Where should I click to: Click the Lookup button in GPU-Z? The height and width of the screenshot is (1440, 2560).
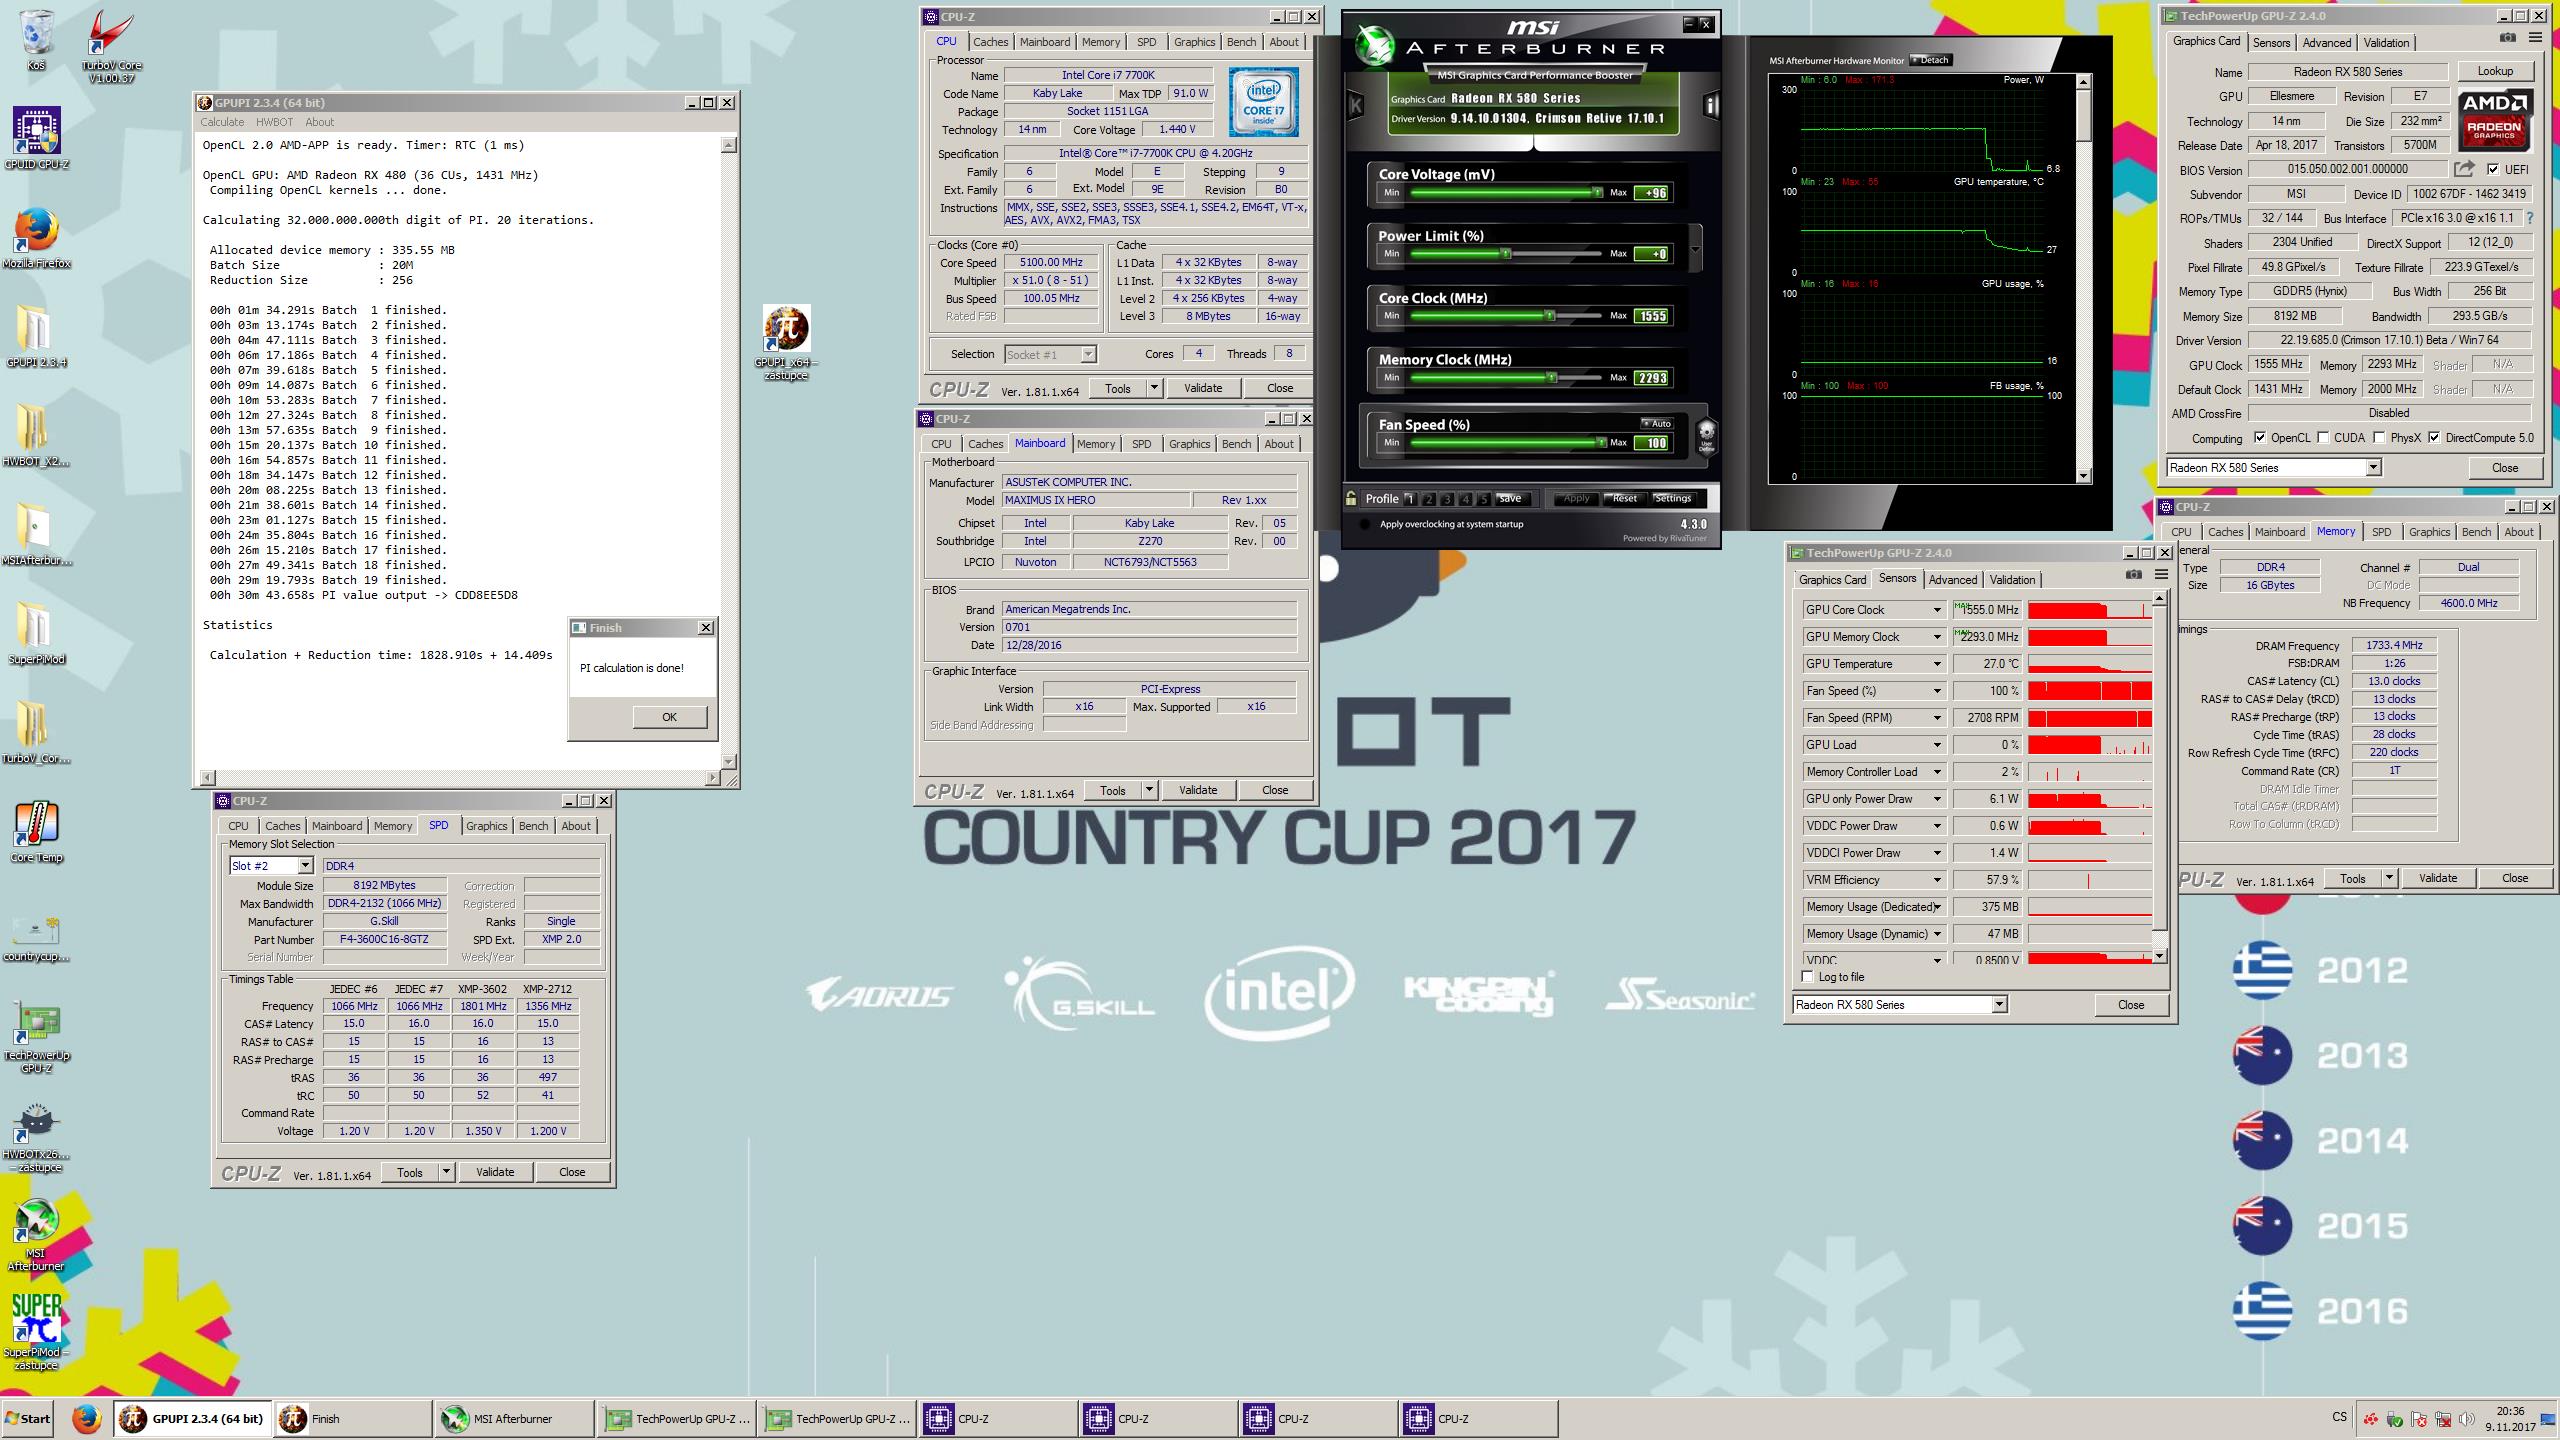pos(2495,72)
